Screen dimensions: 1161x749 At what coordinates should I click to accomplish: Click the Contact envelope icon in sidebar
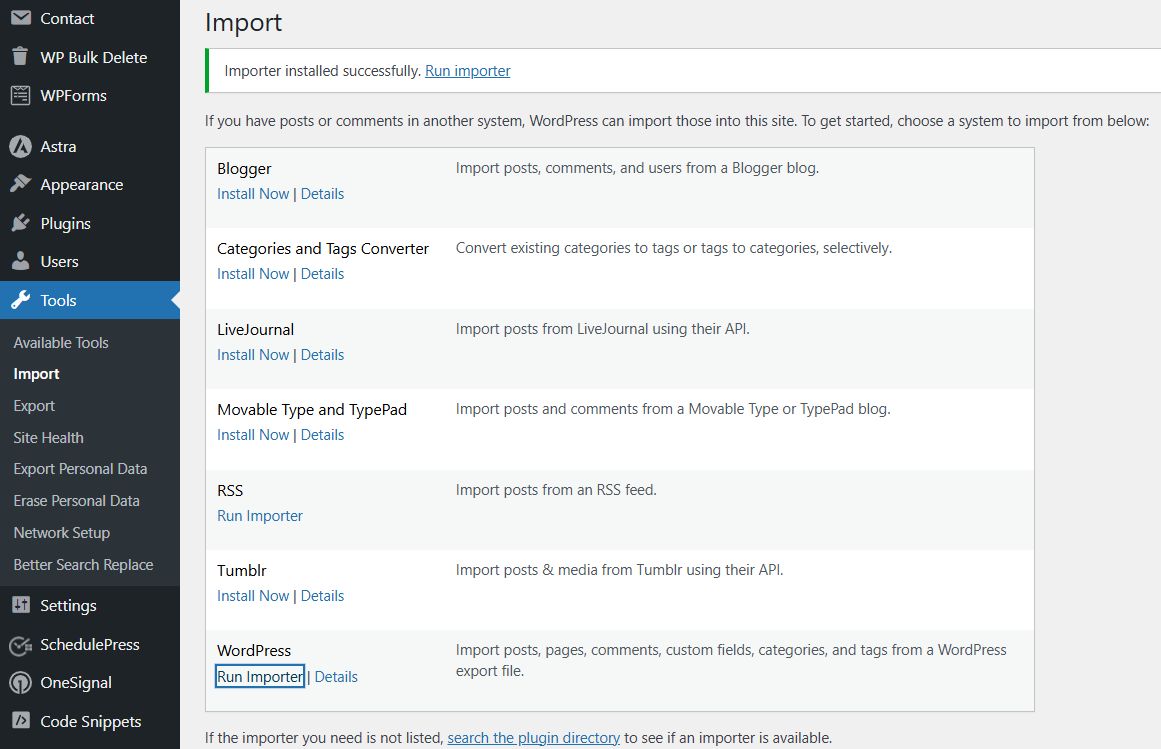click(x=21, y=18)
